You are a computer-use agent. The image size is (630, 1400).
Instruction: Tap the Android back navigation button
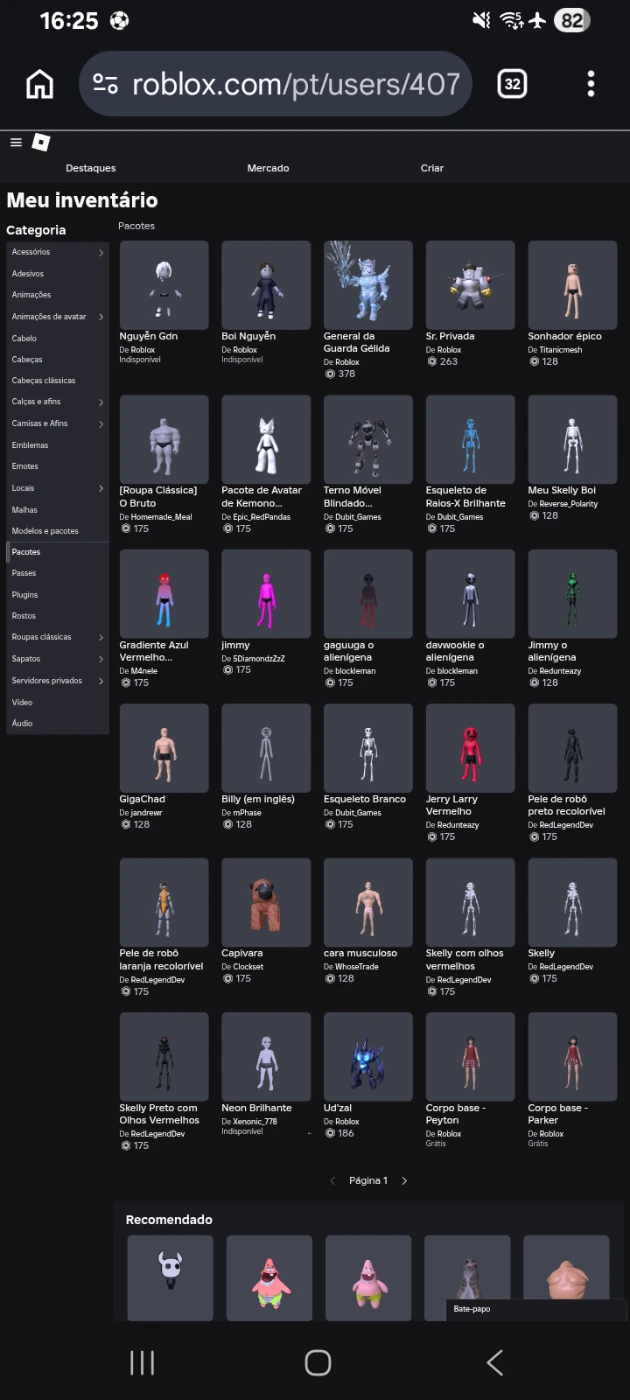[494, 1362]
